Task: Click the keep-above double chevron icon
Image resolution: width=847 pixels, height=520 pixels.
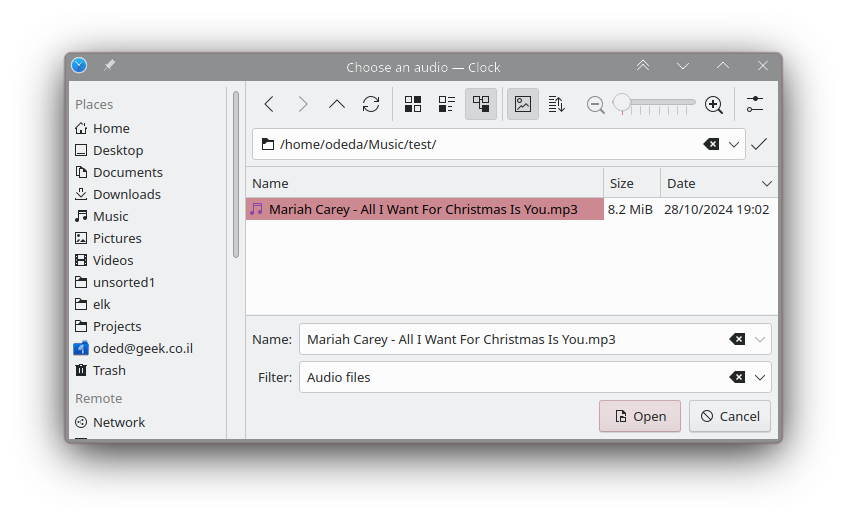Action: (x=643, y=66)
